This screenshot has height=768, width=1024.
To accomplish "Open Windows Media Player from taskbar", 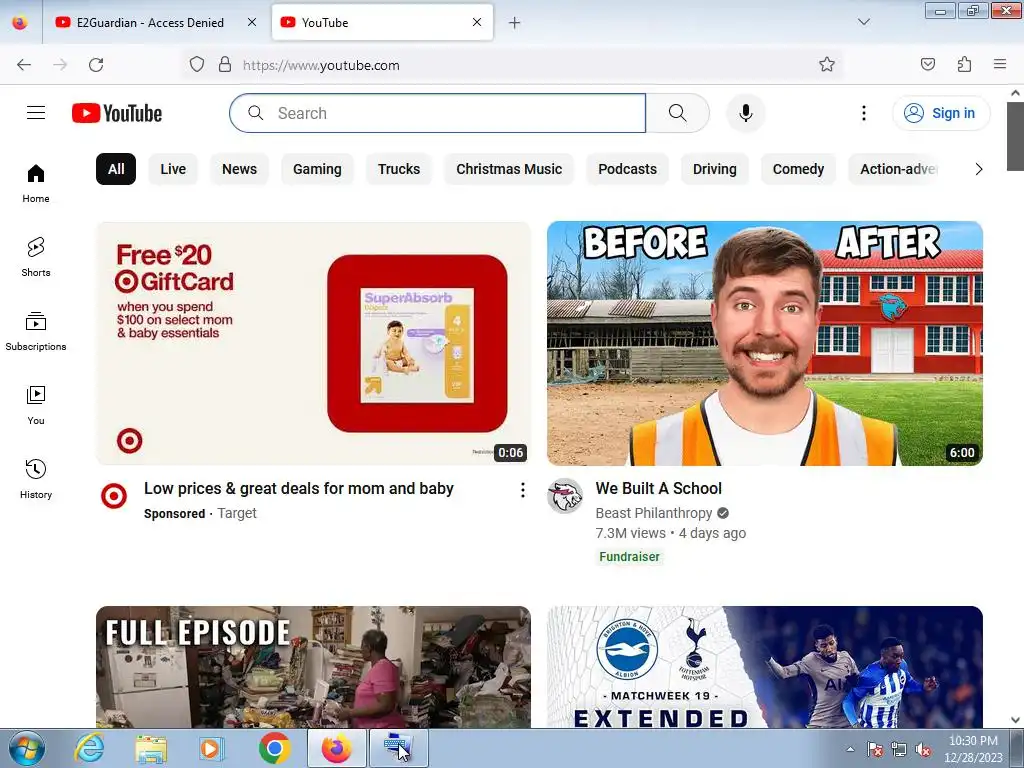I will [212, 748].
